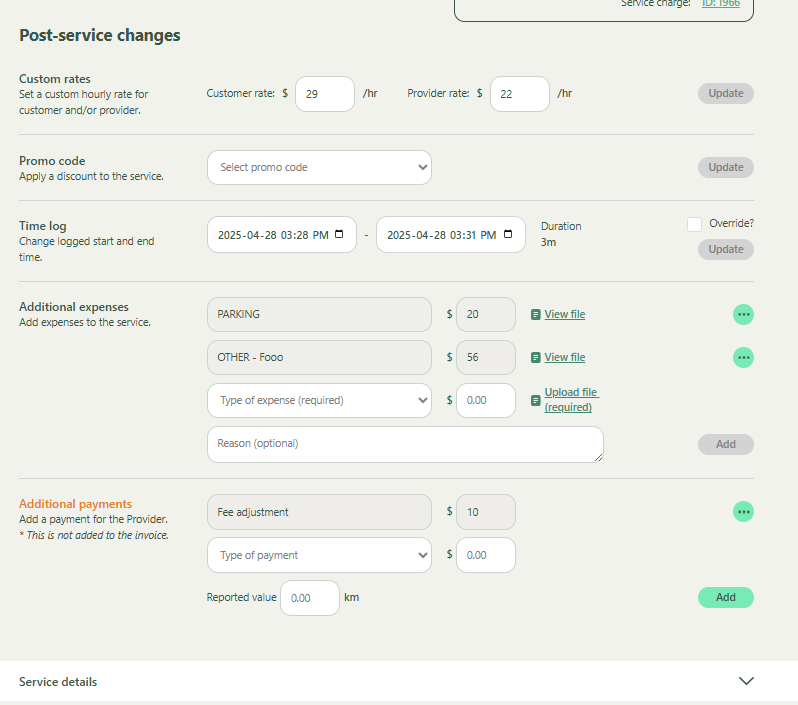Click calendar icon in end time field
The width and height of the screenshot is (798, 705).
(x=508, y=235)
